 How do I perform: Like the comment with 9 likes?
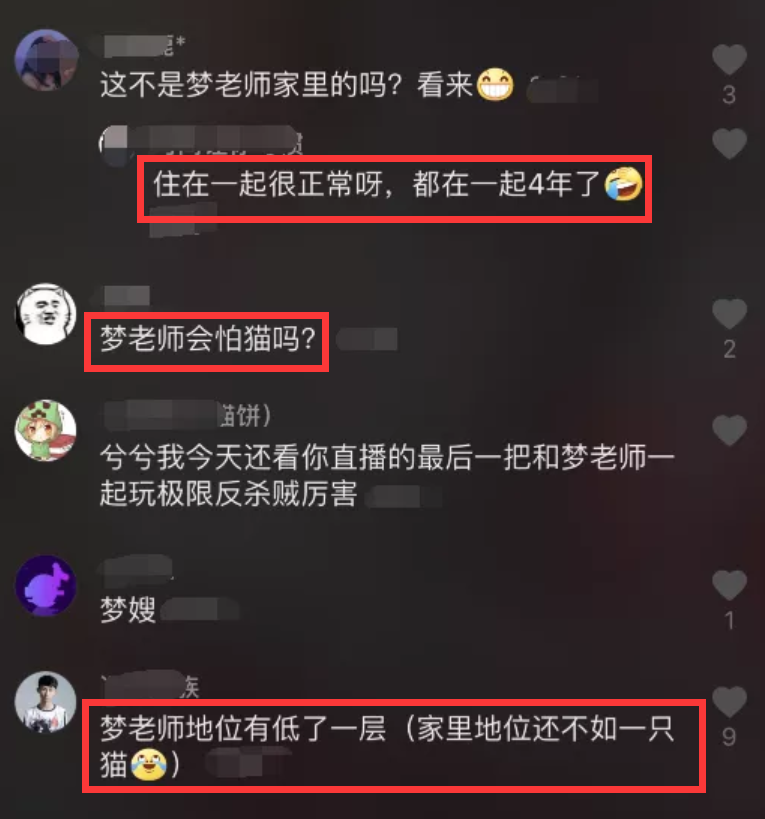[x=729, y=701]
